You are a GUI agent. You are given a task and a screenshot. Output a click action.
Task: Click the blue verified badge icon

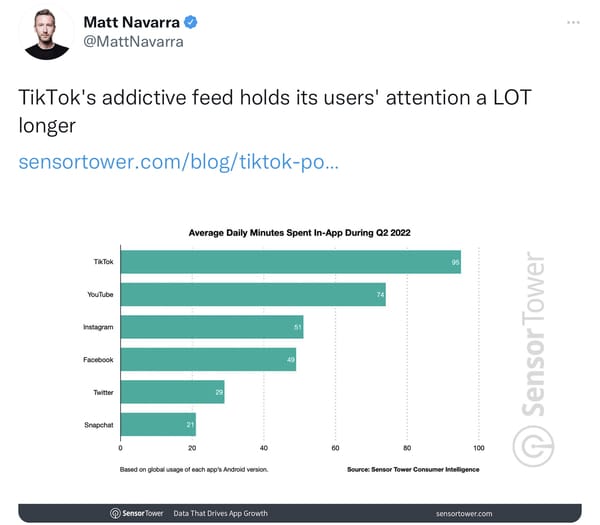(191, 22)
